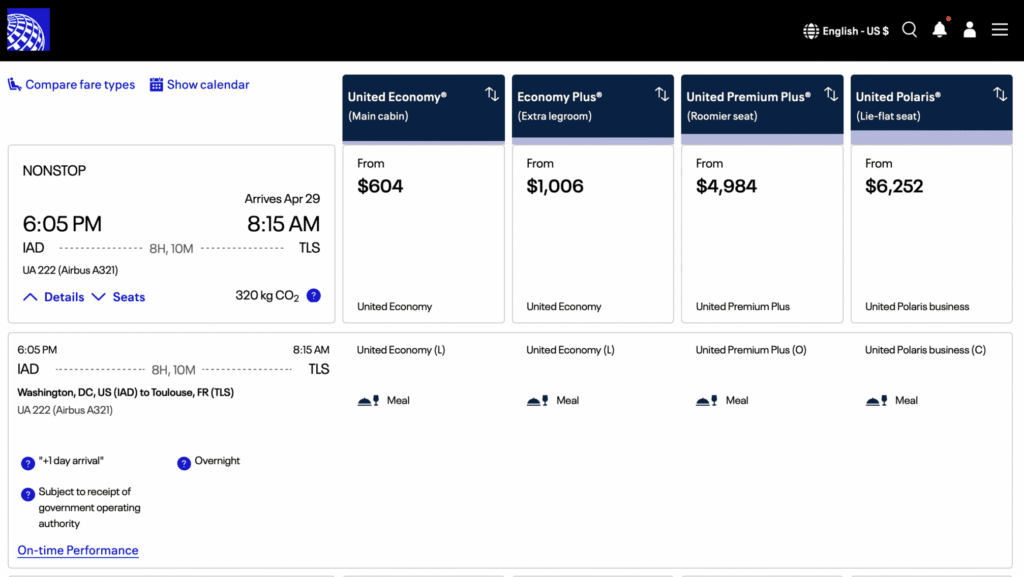The height and width of the screenshot is (577, 1024).
Task: Click the large 8:15 AM arrival time
Action: [283, 224]
